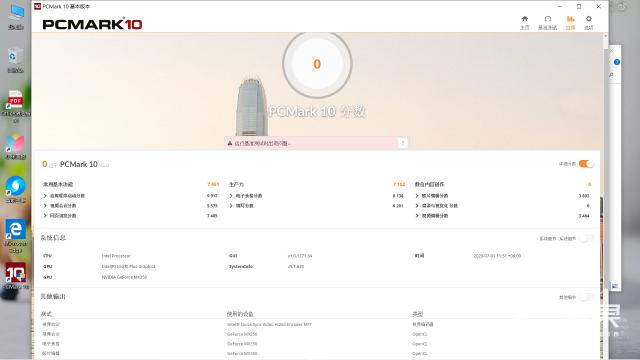Click the Quick Sync Video H.264 Encoder entry
The width and height of the screenshot is (640, 360).
click(269, 324)
